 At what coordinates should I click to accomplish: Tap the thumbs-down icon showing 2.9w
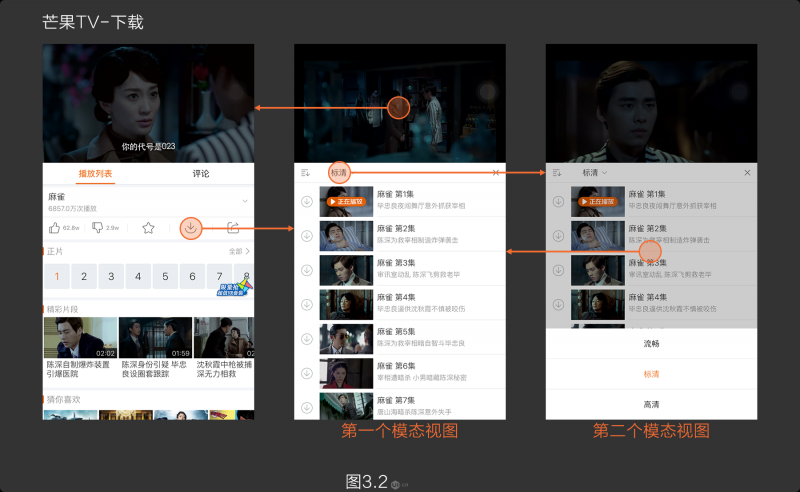(97, 227)
